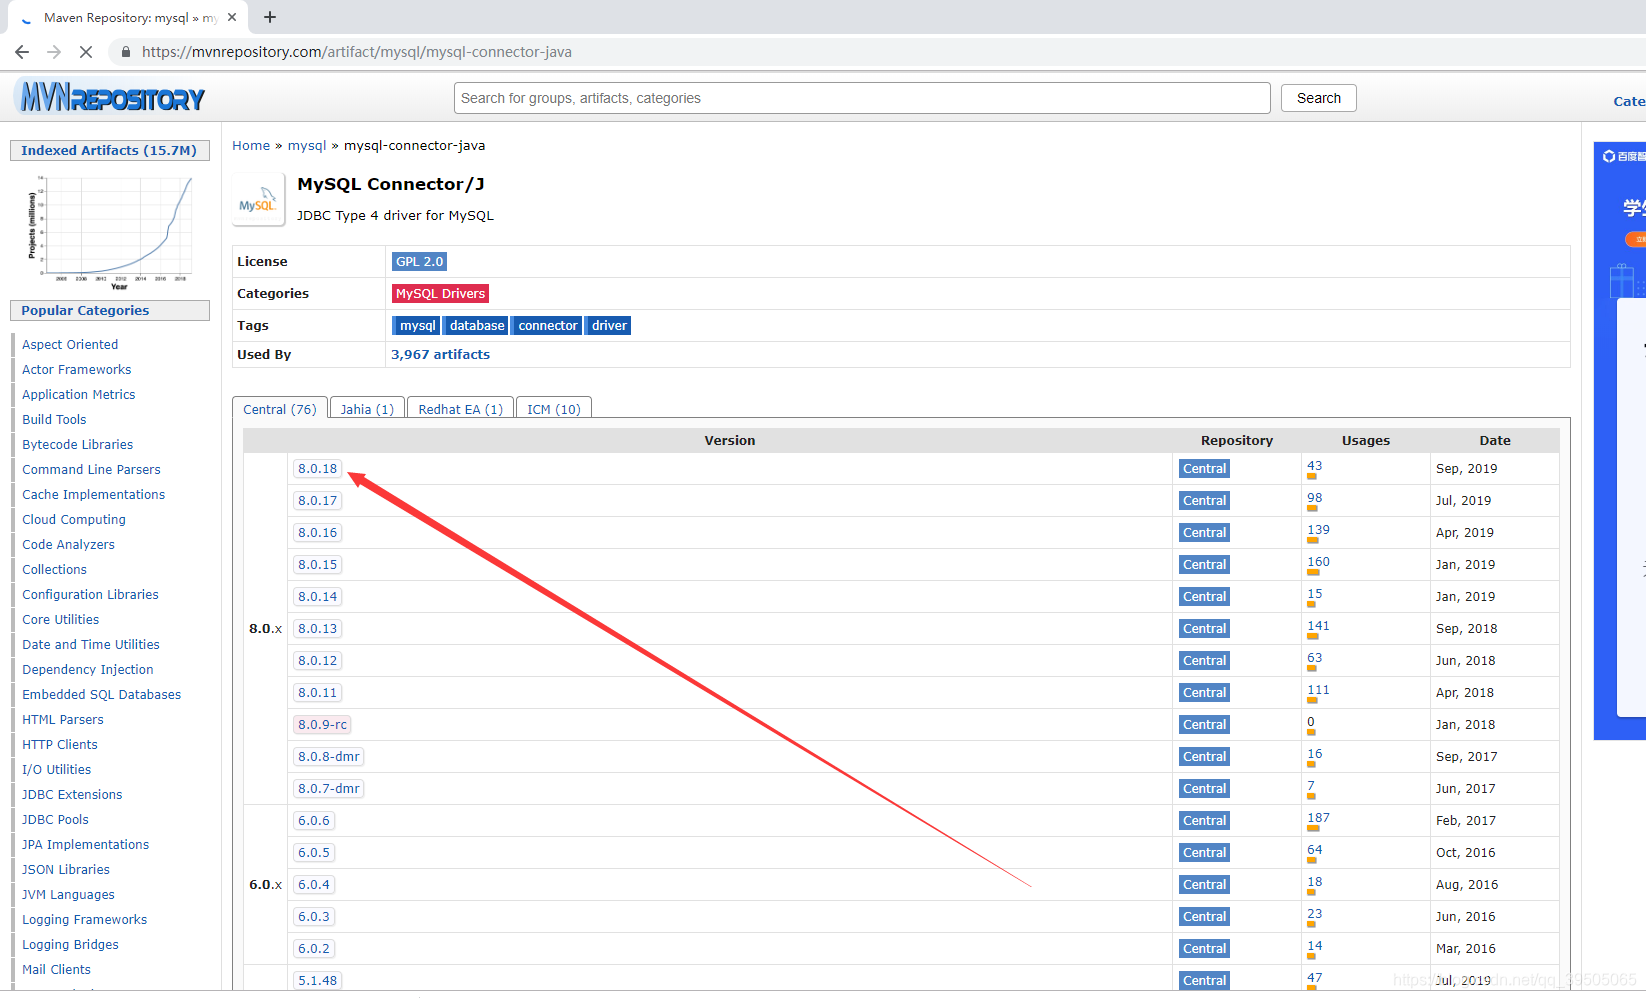
Task: Open version 8.0.13
Action: point(317,628)
